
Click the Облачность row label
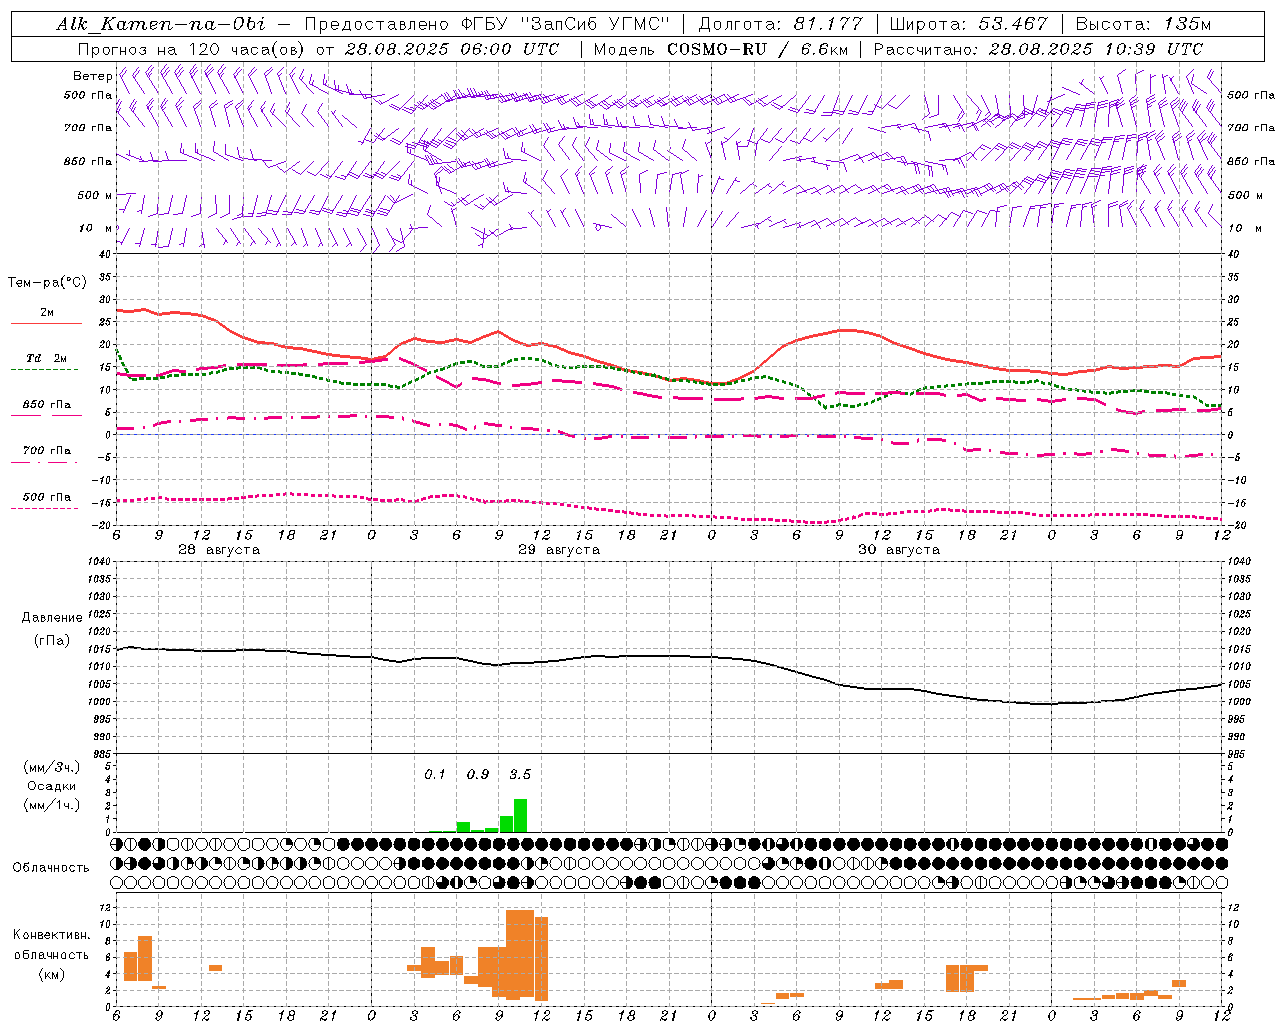tap(51, 867)
